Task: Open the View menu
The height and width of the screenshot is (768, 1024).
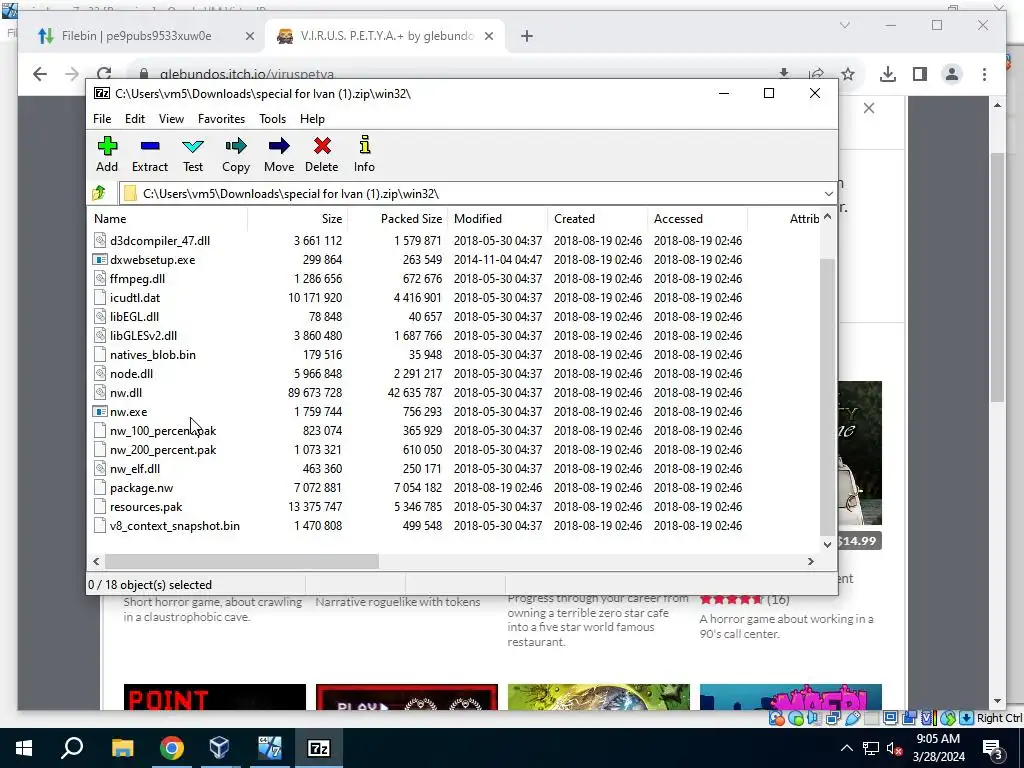Action: click(x=171, y=119)
